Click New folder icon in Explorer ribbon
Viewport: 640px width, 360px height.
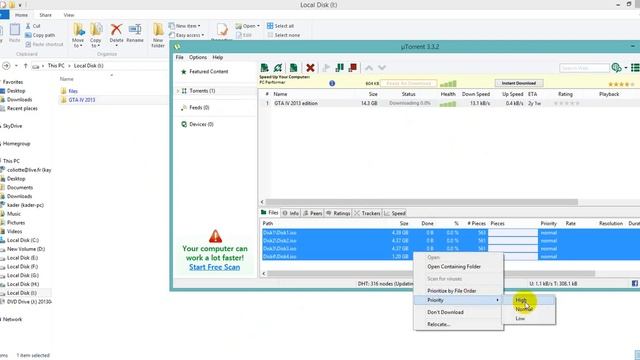(158, 35)
